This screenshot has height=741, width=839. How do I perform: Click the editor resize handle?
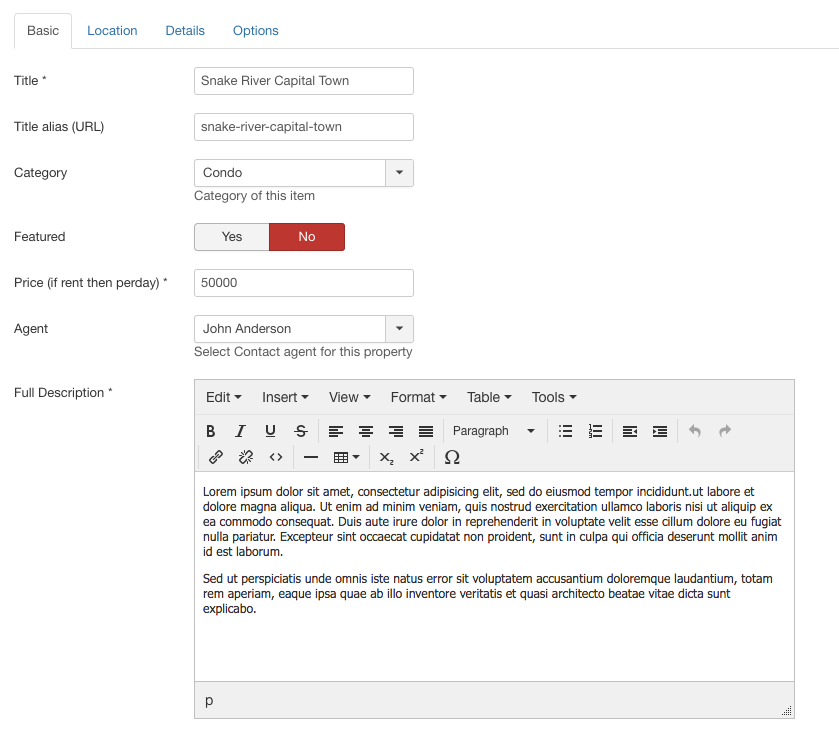[786, 710]
